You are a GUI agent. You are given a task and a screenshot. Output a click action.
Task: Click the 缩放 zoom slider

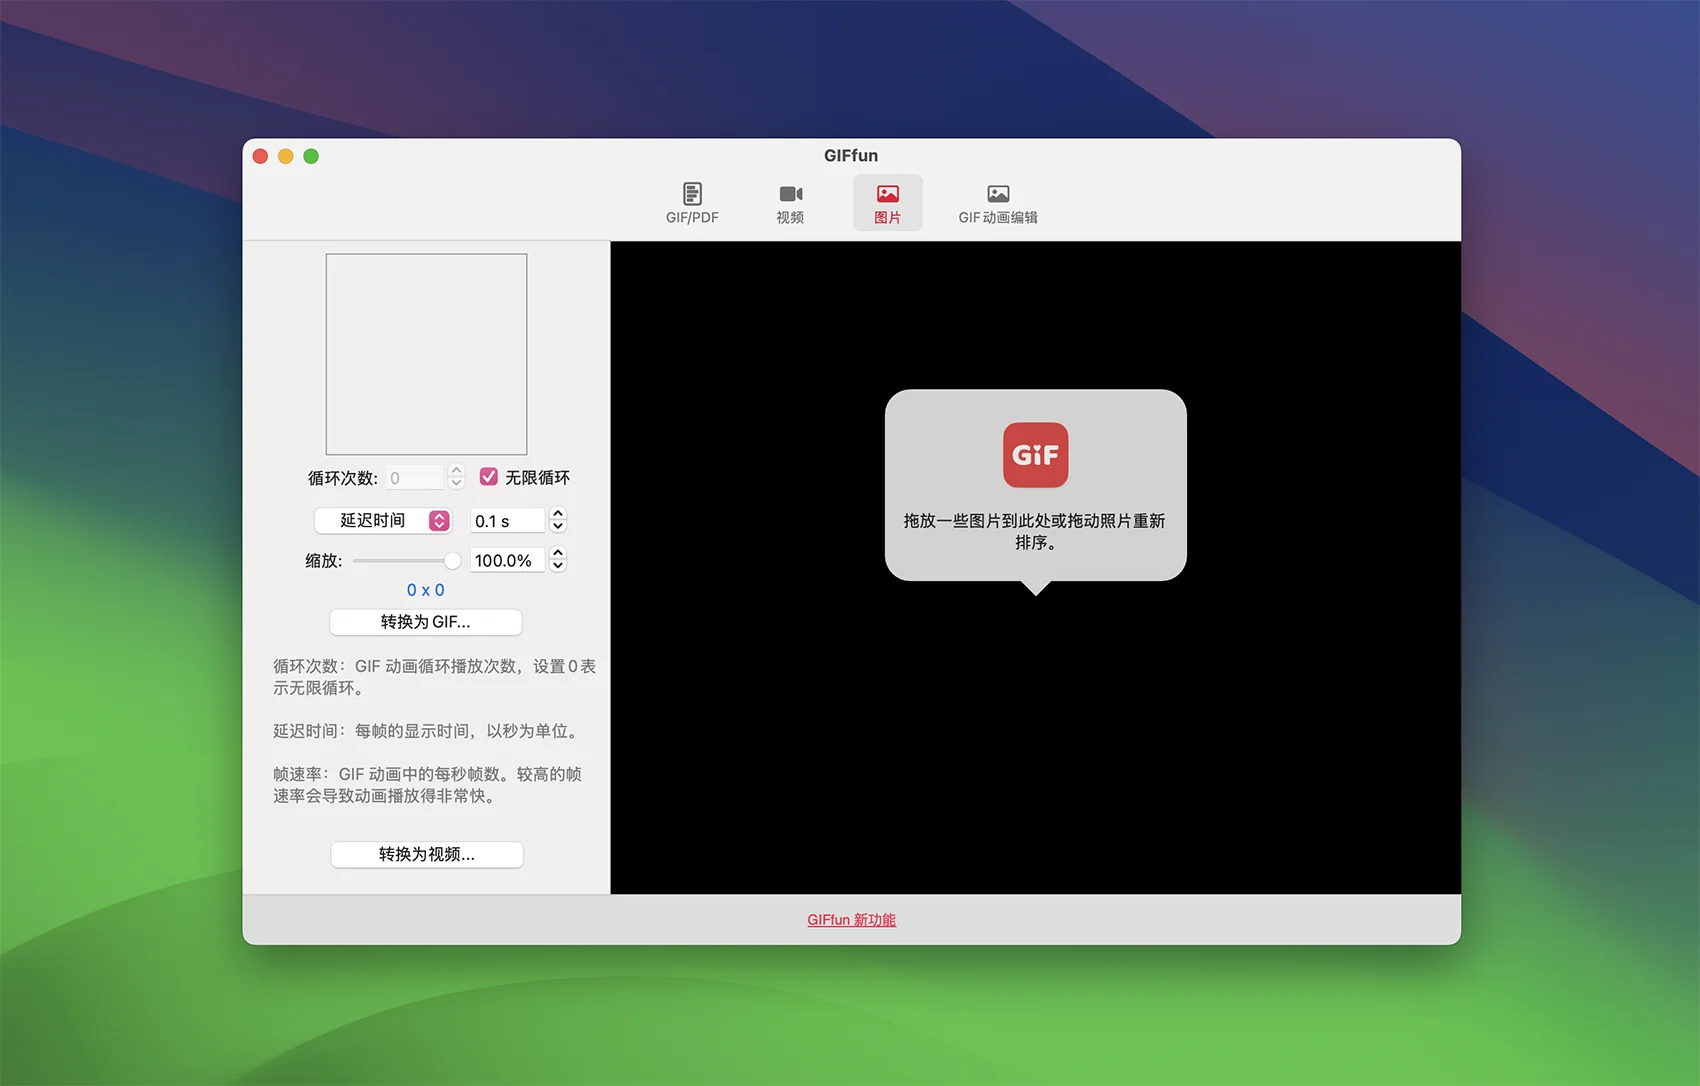pyautogui.click(x=406, y=561)
